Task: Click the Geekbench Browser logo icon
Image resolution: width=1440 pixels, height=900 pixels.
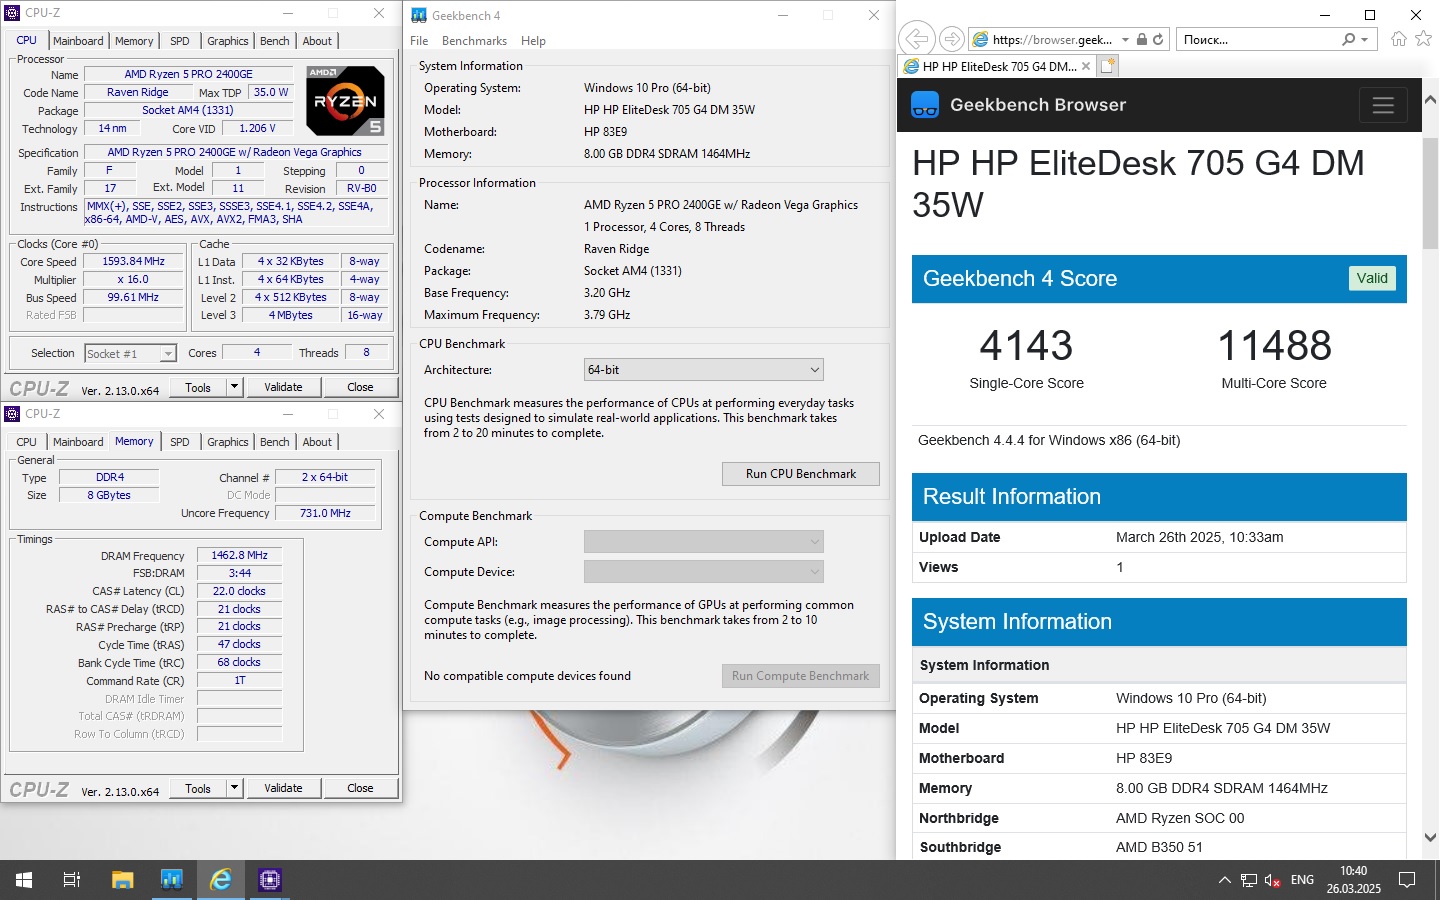Action: coord(925,105)
